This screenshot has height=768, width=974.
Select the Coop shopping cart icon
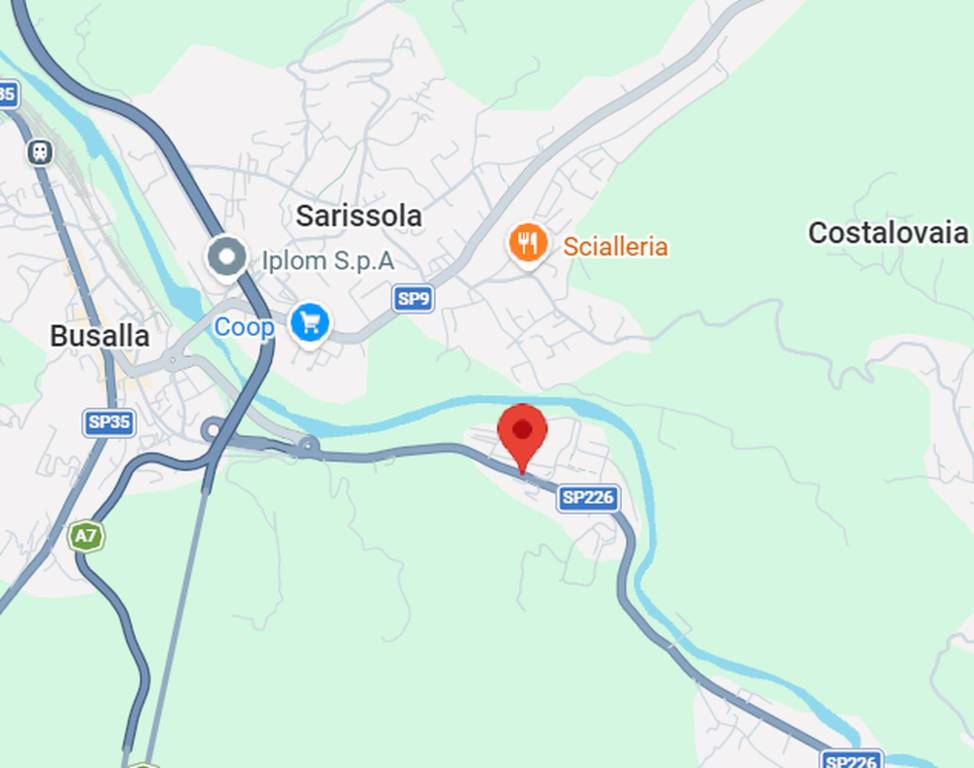coord(310,323)
